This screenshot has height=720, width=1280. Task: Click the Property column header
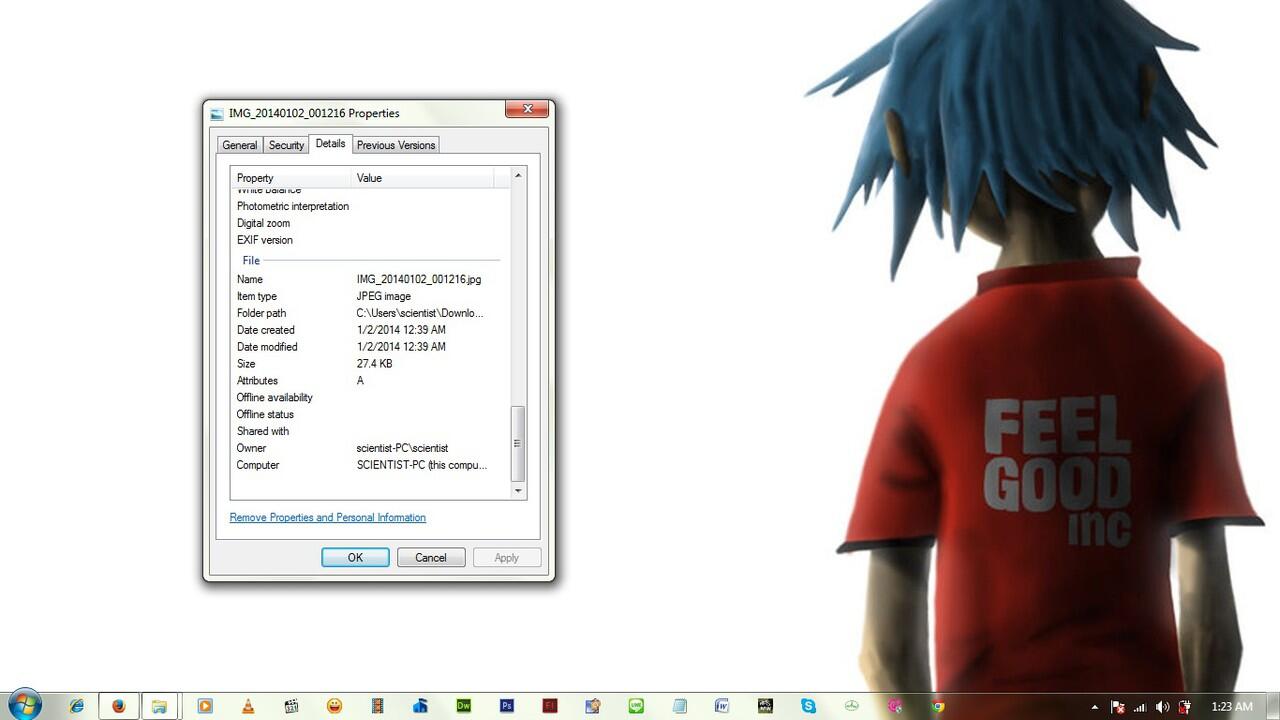click(x=292, y=178)
